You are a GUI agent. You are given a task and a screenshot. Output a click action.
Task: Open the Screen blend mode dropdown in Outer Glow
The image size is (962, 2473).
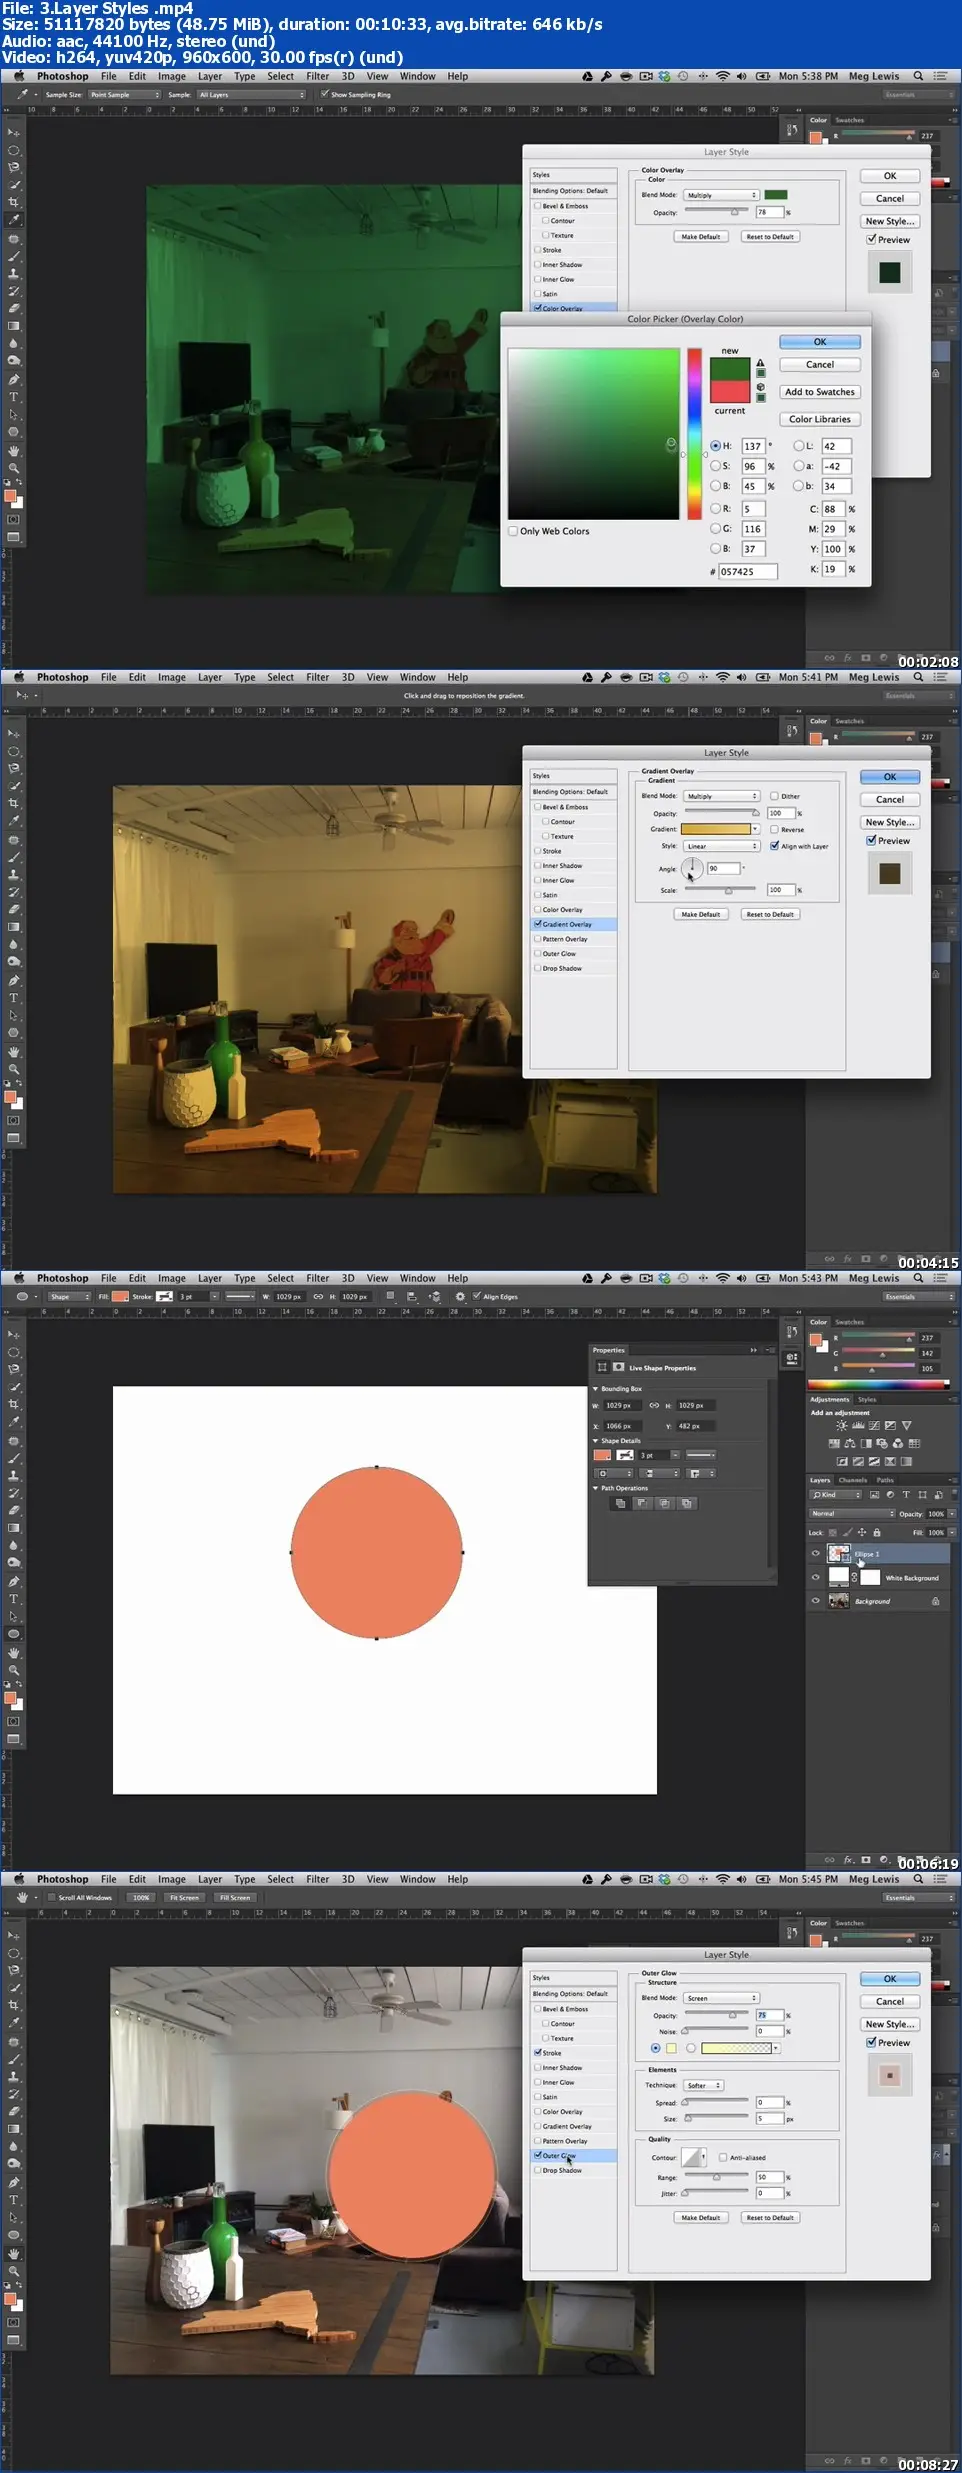click(x=722, y=1998)
